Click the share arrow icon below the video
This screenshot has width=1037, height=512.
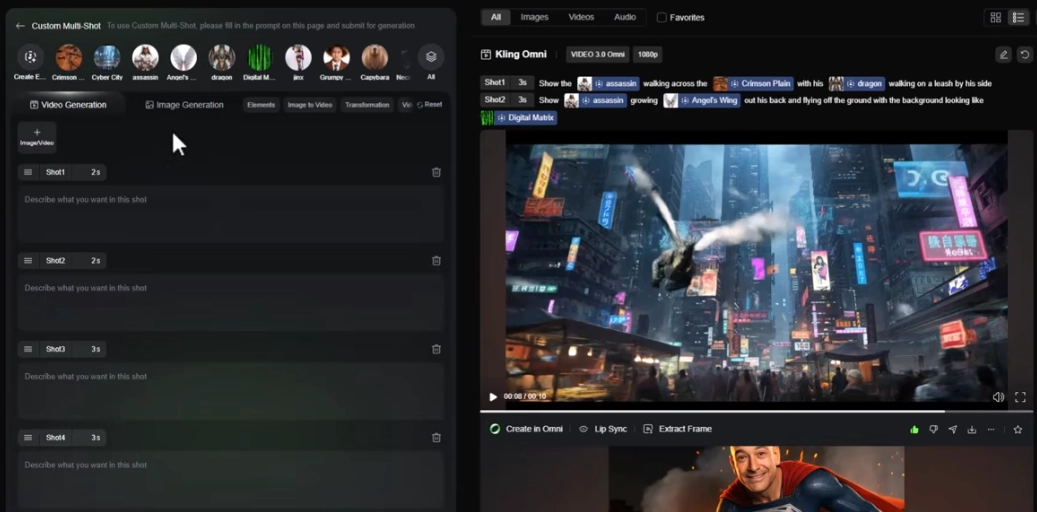point(952,429)
